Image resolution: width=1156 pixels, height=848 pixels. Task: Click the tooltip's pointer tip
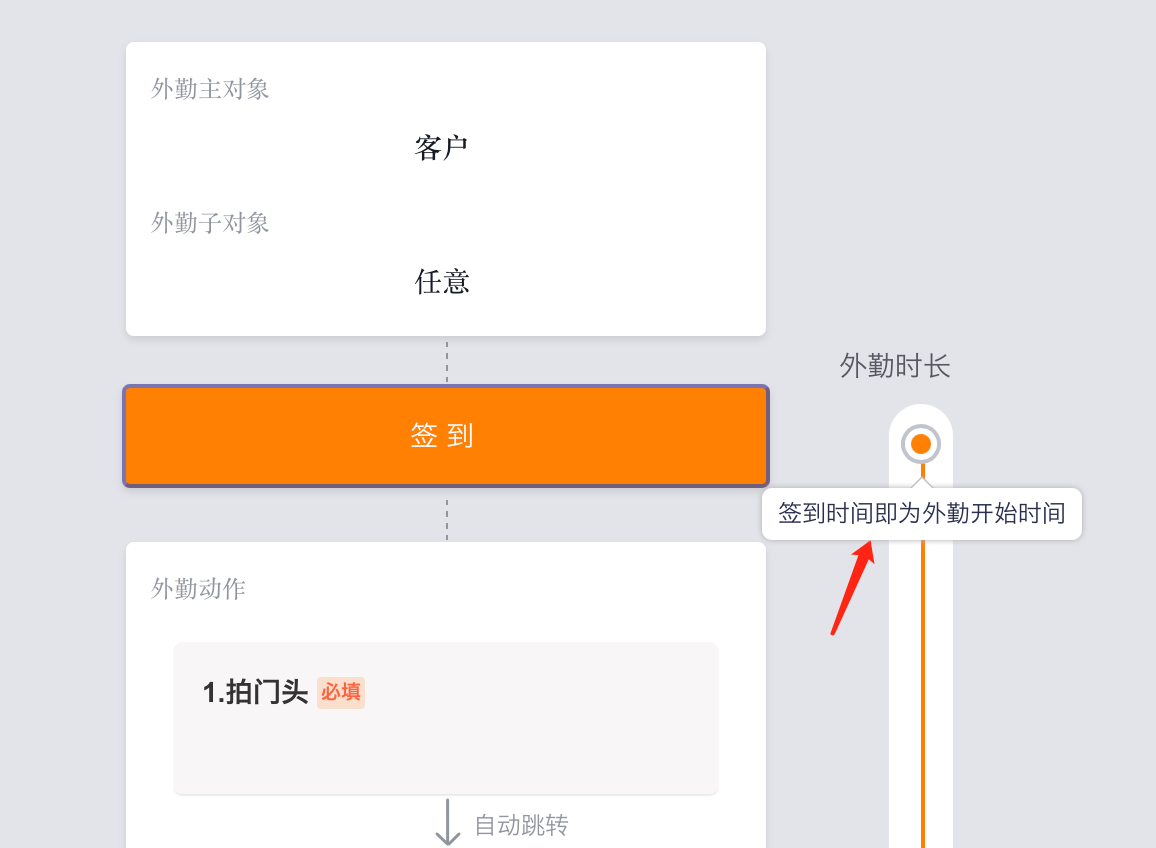(922, 482)
